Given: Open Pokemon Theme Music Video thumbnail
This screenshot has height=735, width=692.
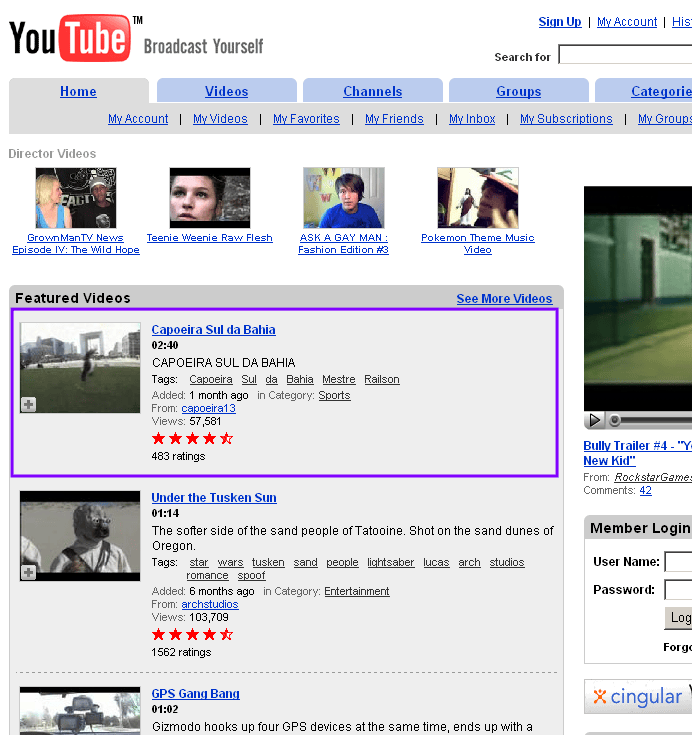Looking at the screenshot, I should [478, 198].
